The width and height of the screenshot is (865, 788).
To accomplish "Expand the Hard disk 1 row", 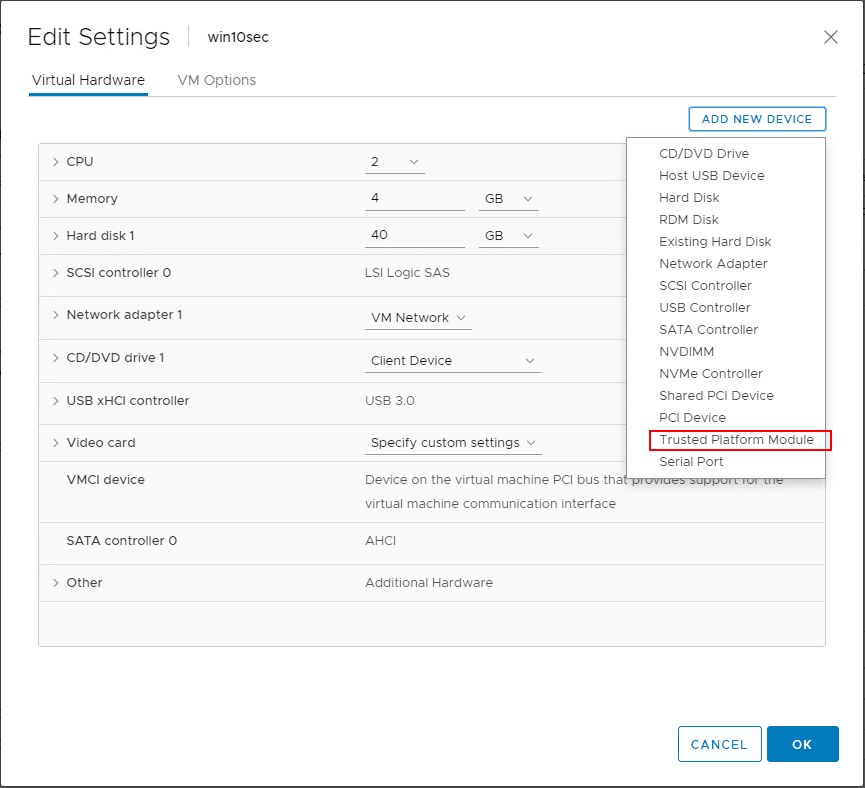I will point(56,236).
